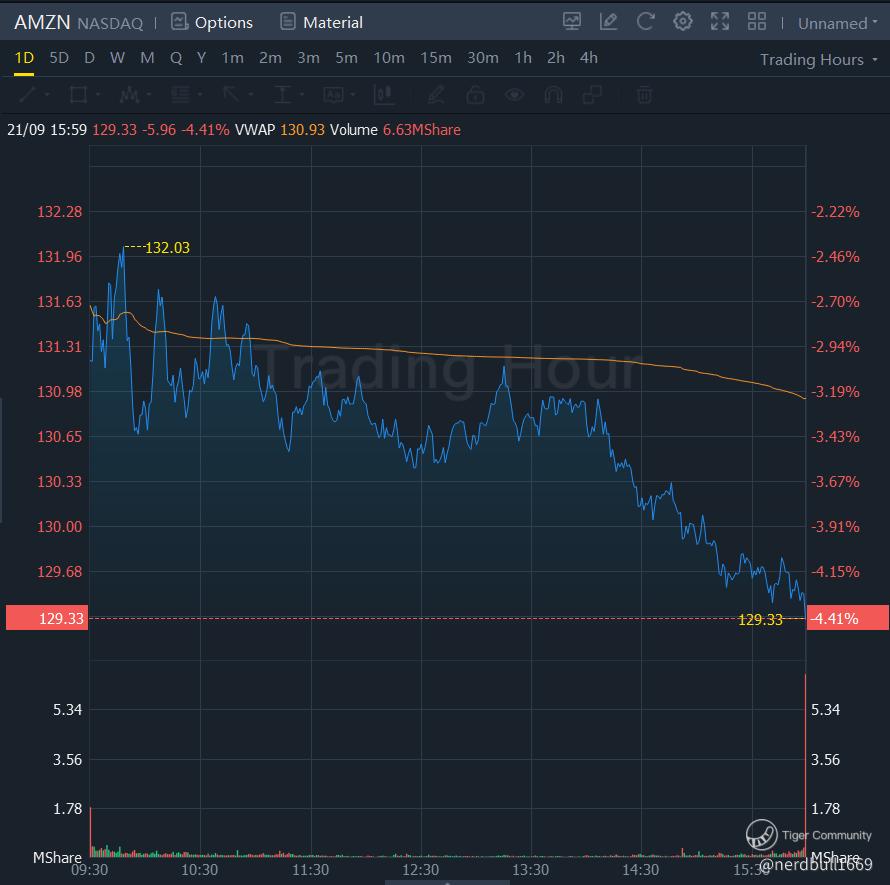Screen dimensions: 890x885
Task: Select the measure range tool
Action: (x=282, y=94)
